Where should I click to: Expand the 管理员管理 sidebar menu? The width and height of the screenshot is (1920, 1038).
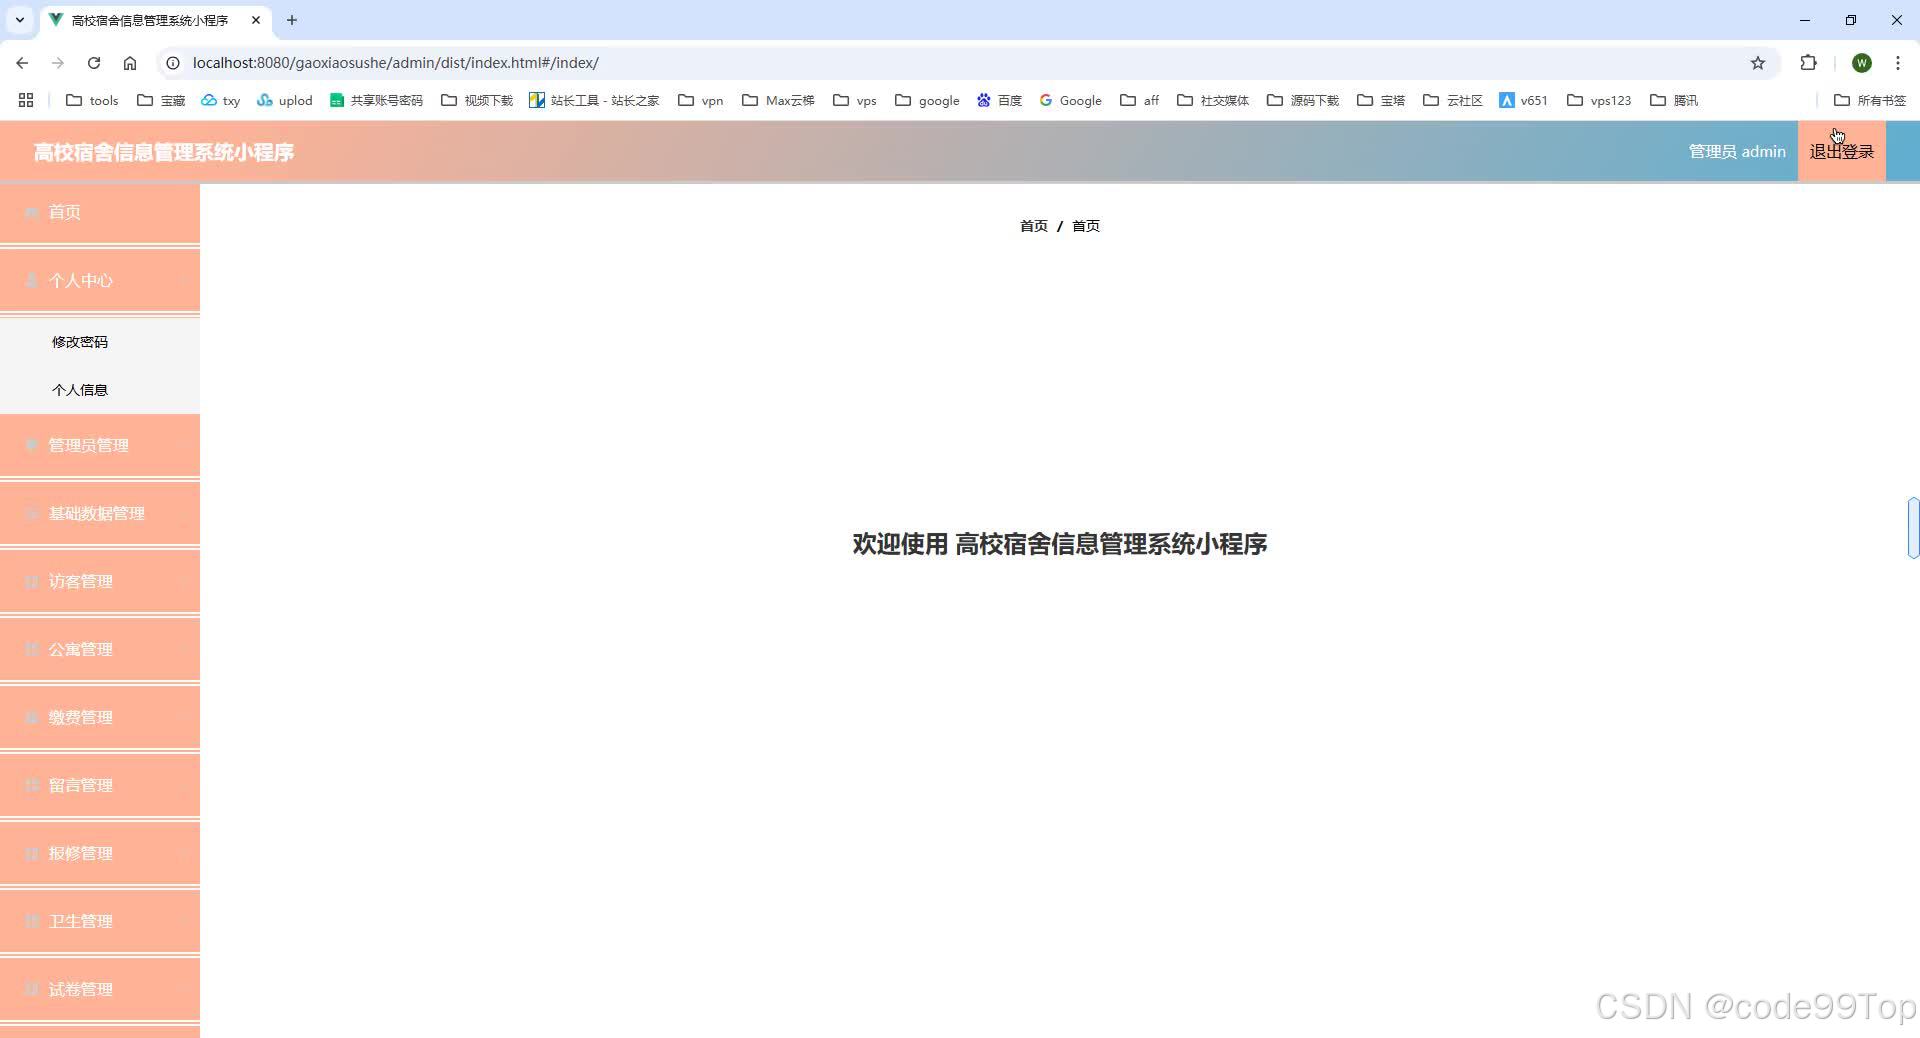pyautogui.click(x=100, y=445)
